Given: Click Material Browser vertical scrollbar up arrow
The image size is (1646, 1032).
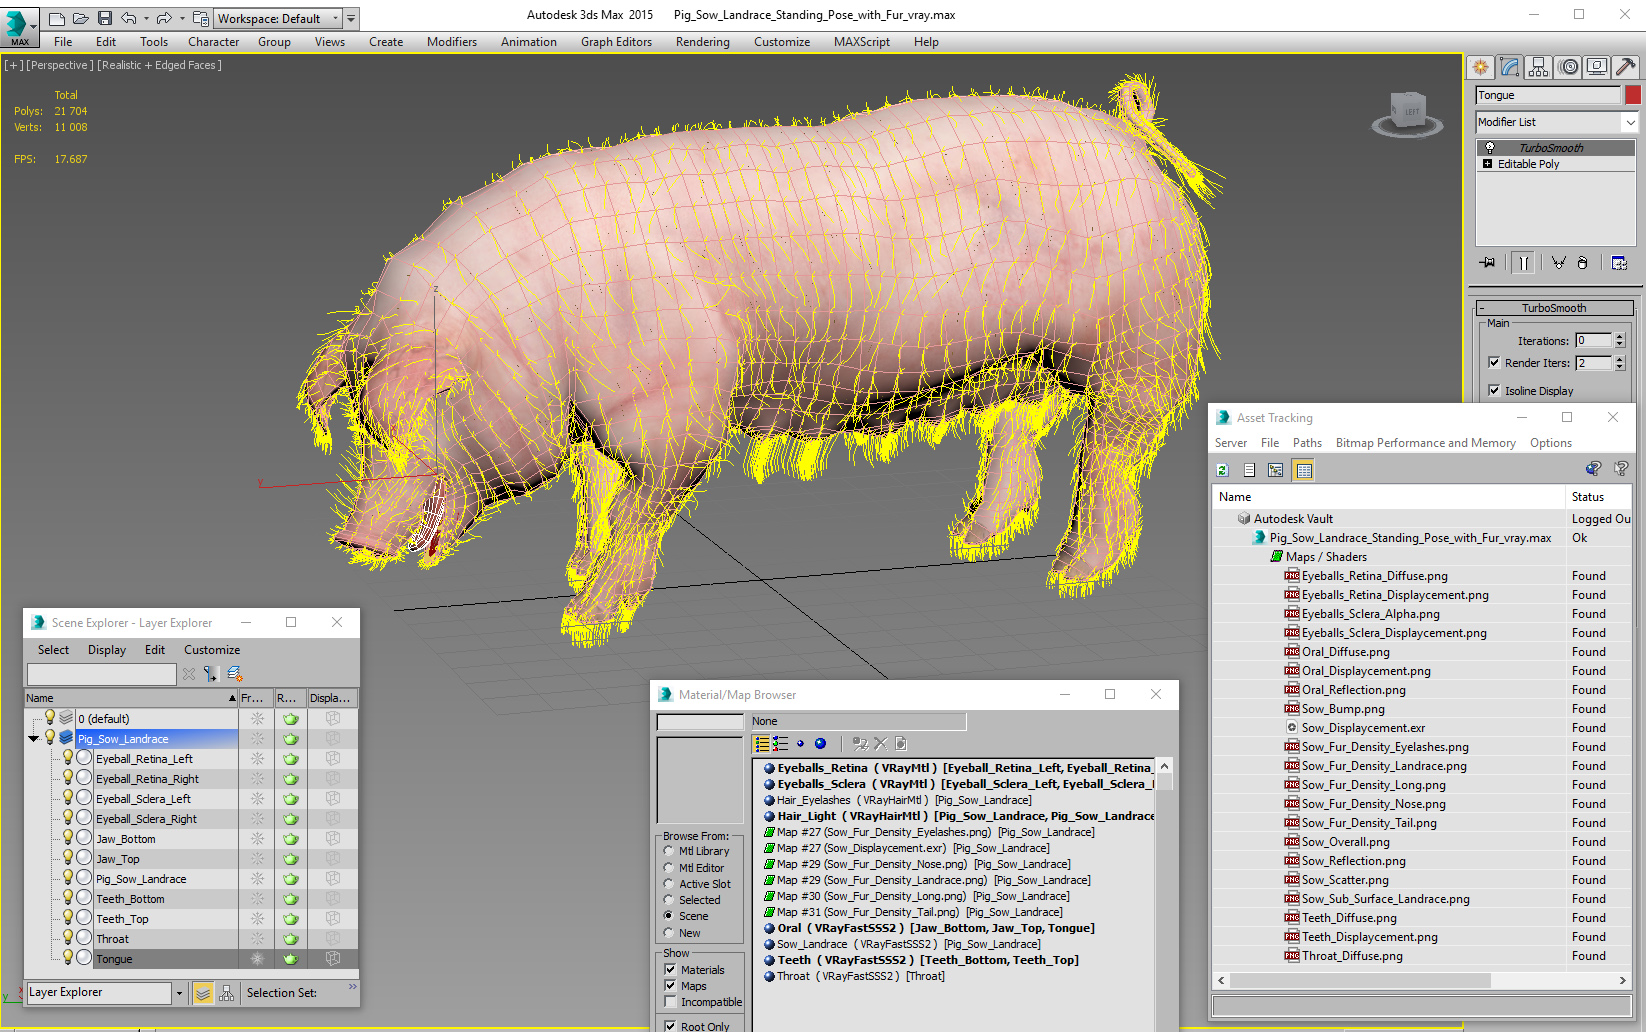Looking at the screenshot, I should coord(1165,766).
